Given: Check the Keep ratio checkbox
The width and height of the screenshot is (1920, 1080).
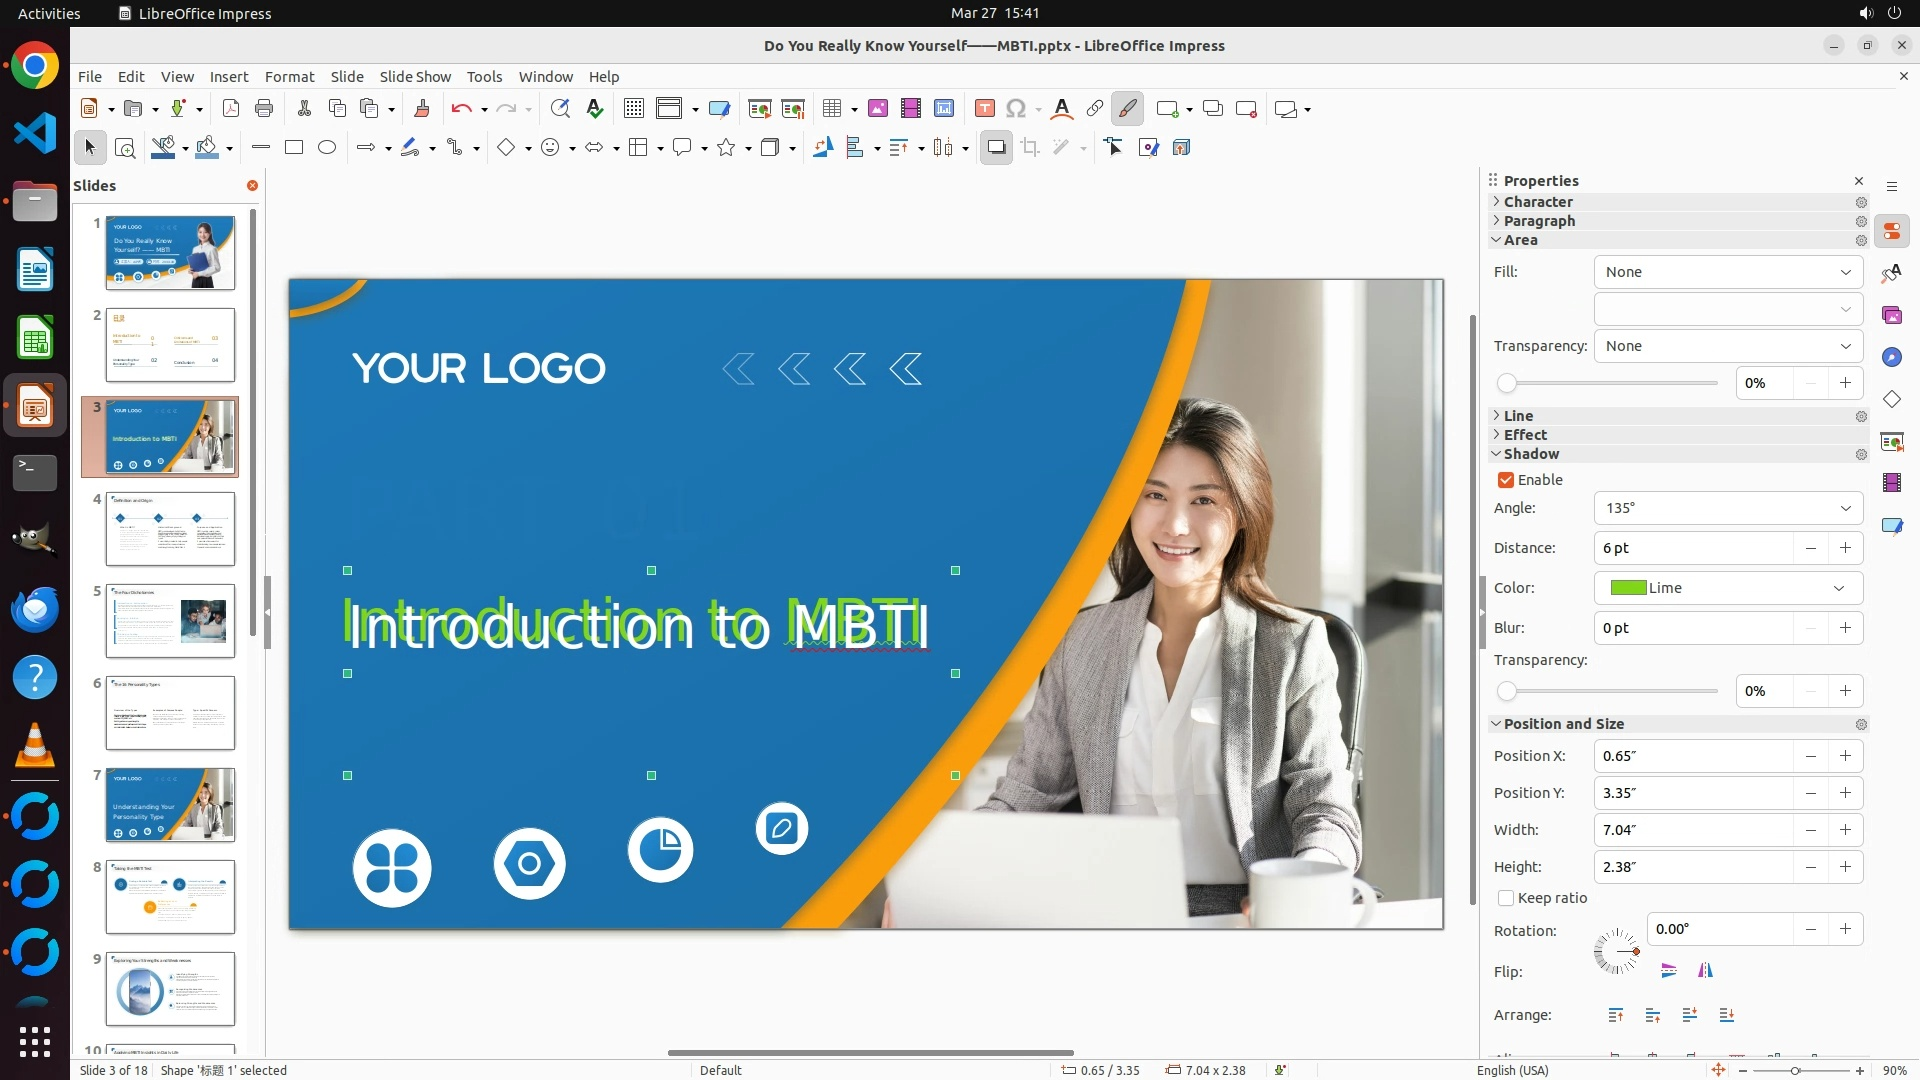Looking at the screenshot, I should (1506, 898).
